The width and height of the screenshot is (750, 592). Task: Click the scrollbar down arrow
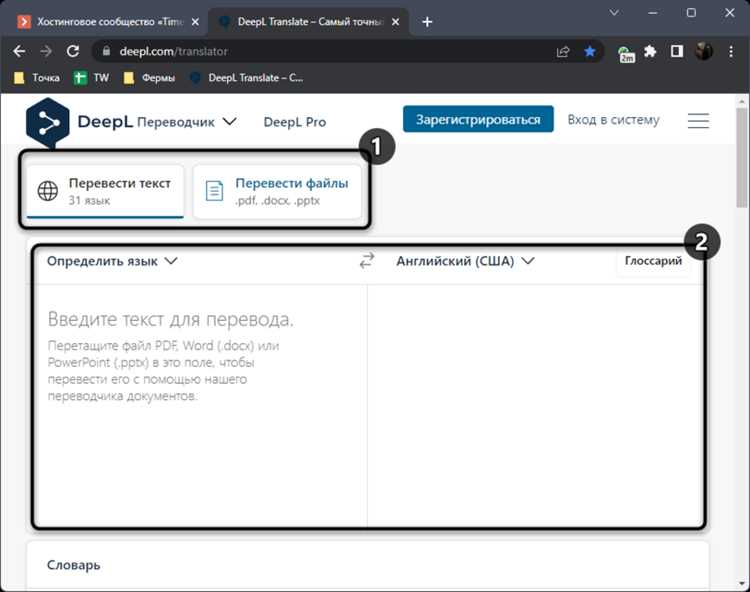[741, 583]
